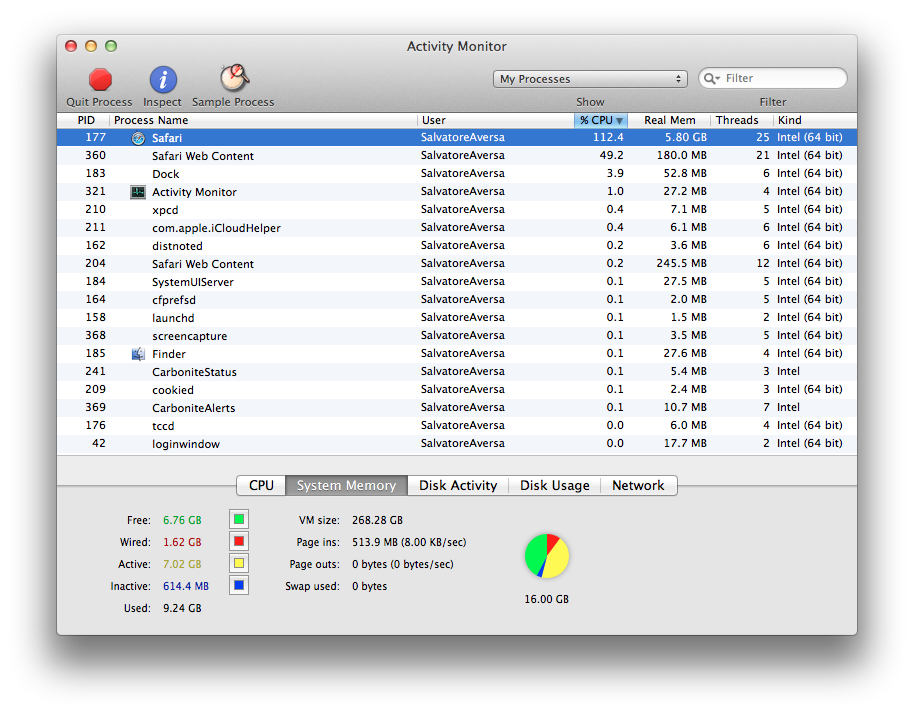Click the Sample Process magnifier icon

click(234, 78)
